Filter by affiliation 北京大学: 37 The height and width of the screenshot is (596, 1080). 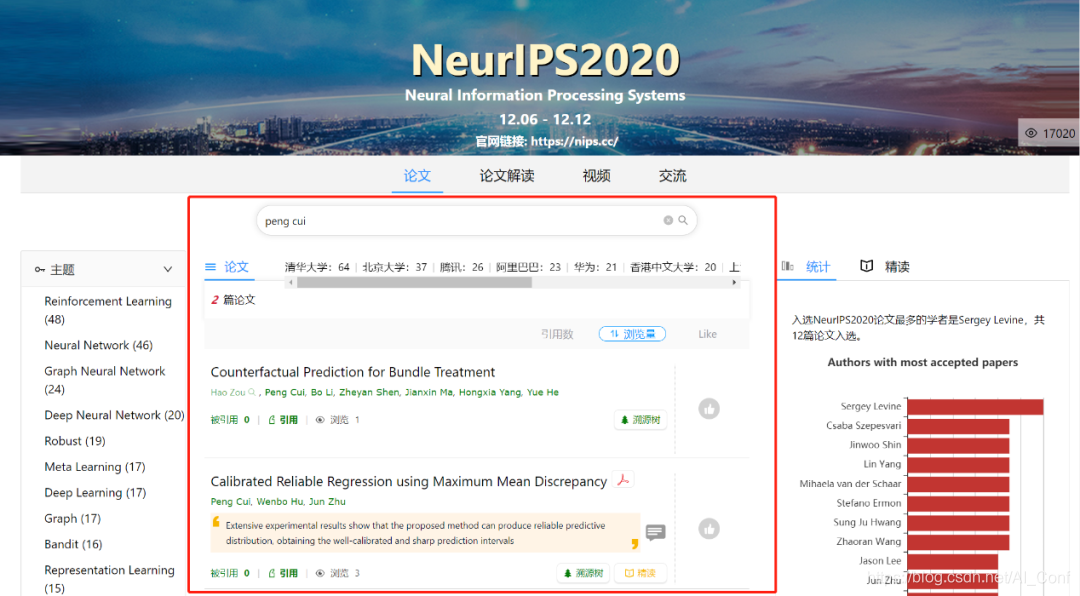tap(395, 267)
